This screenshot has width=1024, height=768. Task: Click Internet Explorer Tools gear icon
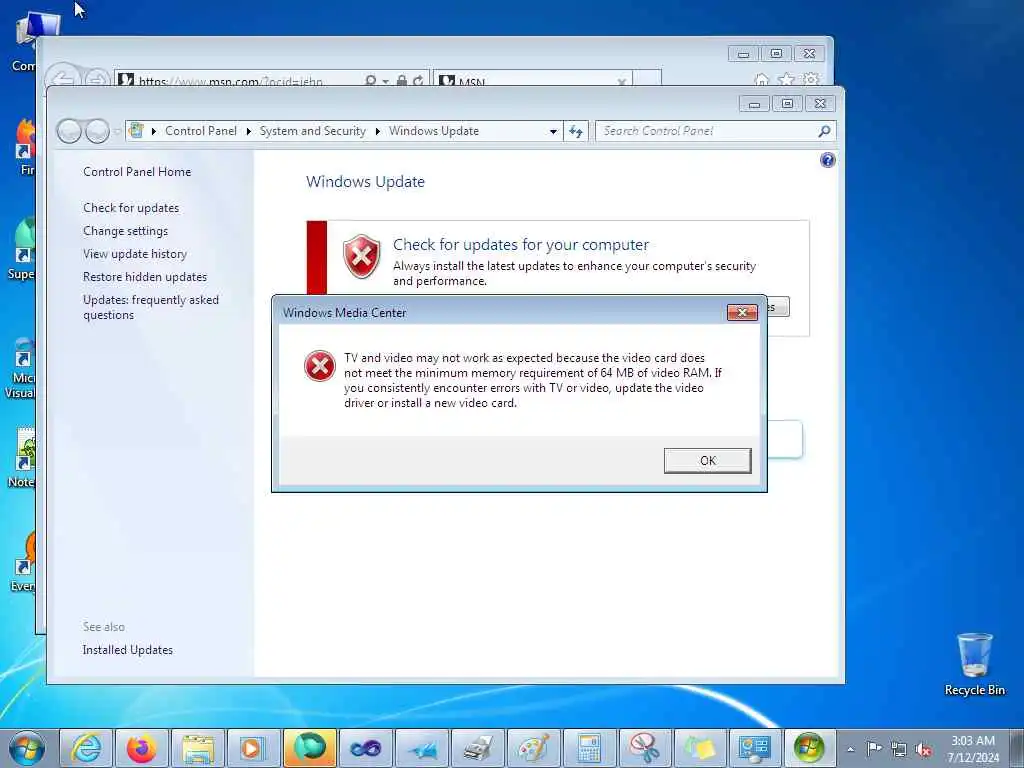pos(811,80)
